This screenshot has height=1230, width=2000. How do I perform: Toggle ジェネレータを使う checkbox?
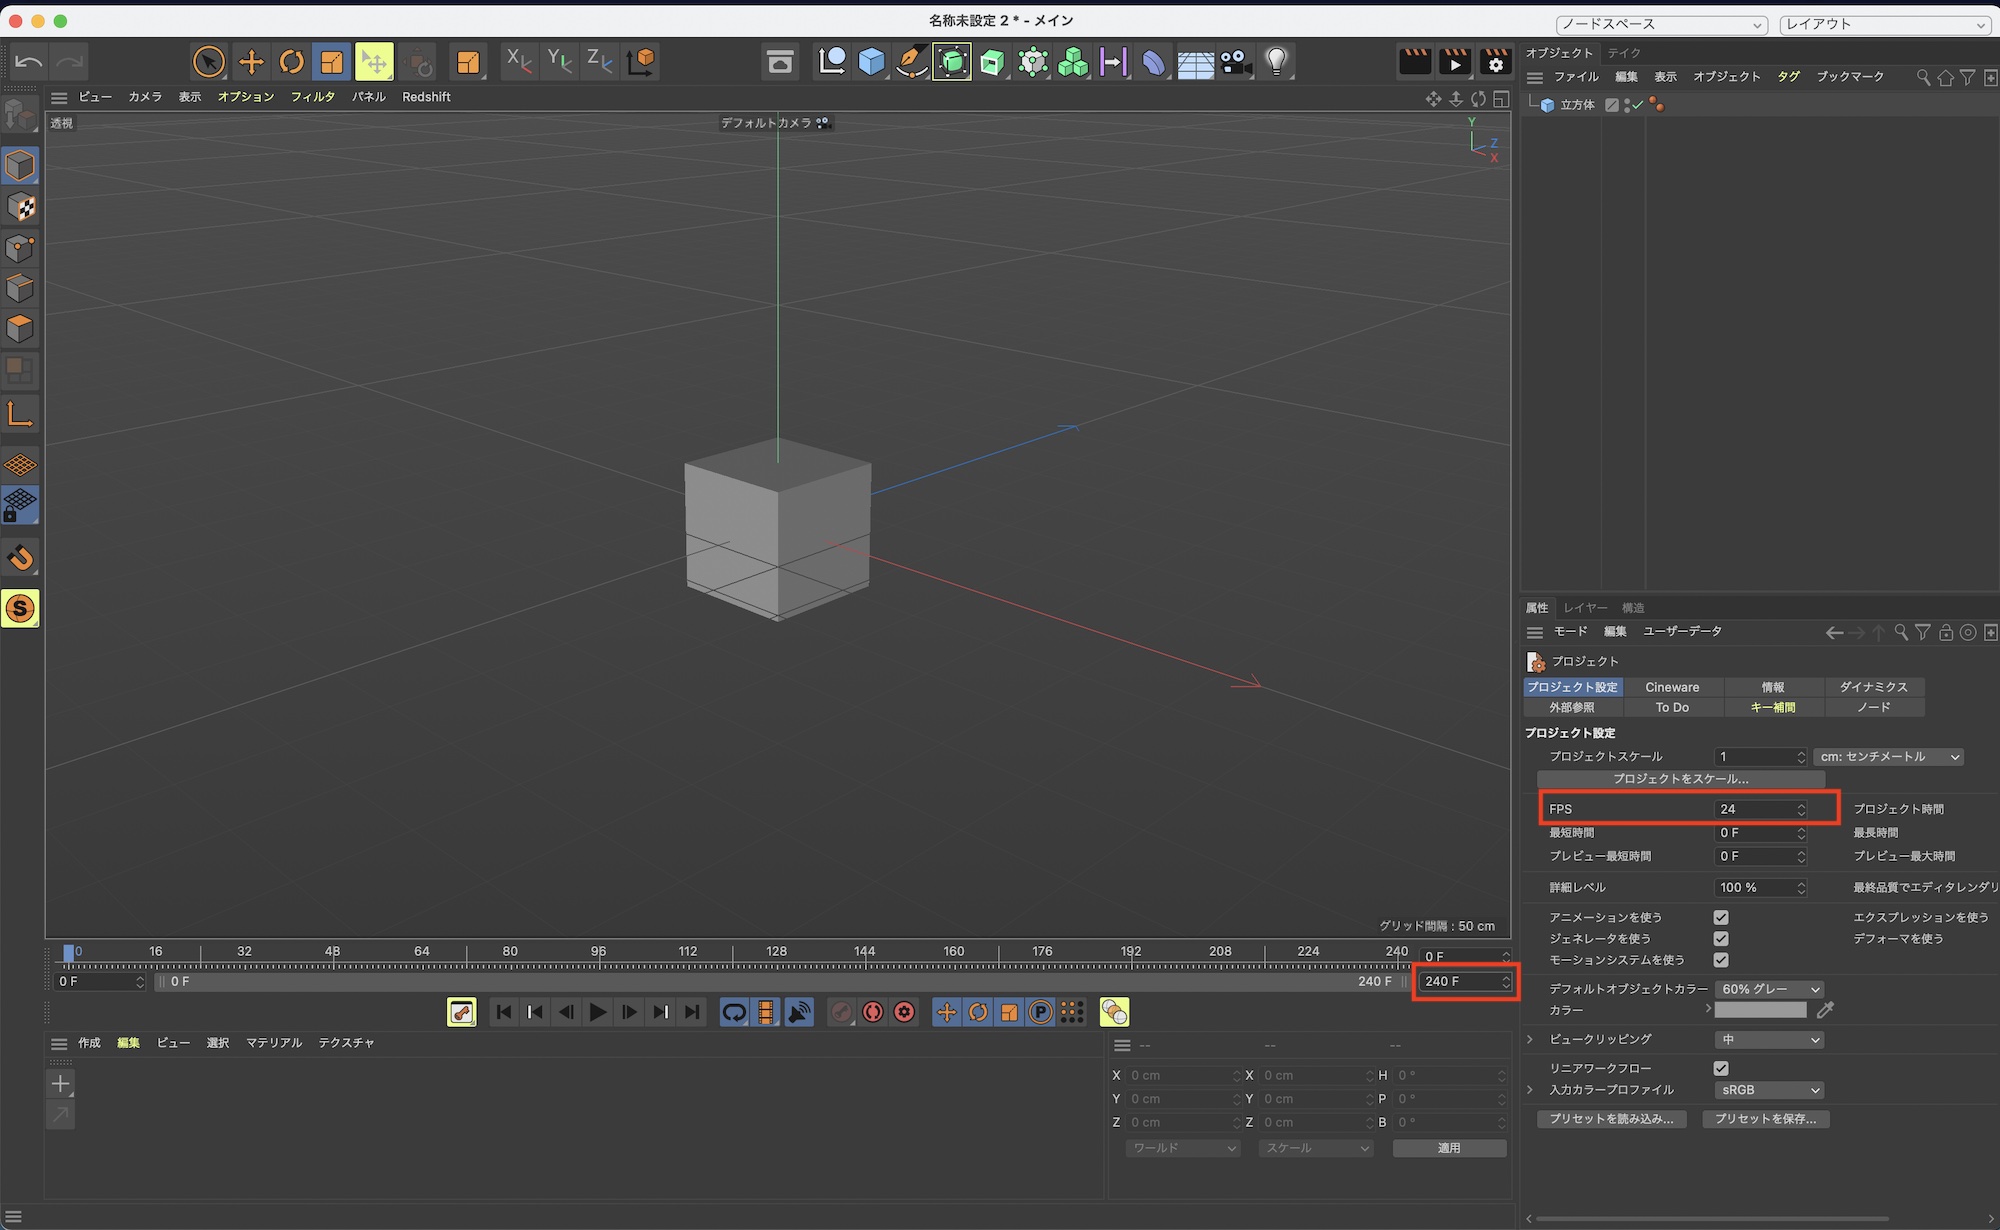coord(1720,938)
